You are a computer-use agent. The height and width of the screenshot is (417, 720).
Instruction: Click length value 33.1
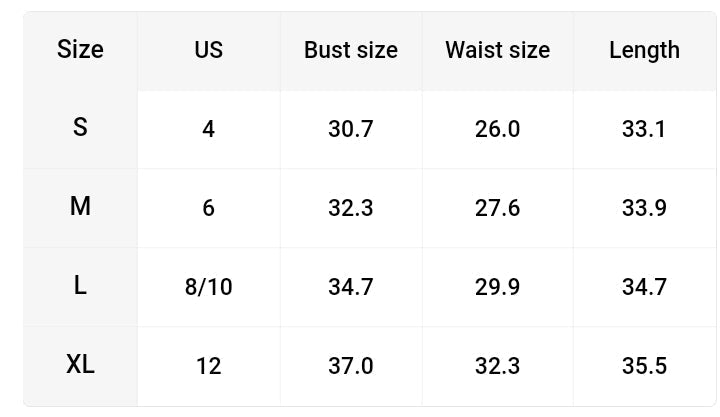644,129
